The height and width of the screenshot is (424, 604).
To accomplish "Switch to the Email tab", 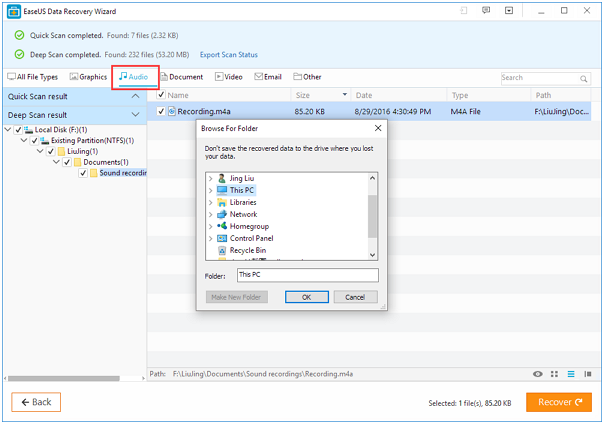I will [x=268, y=77].
